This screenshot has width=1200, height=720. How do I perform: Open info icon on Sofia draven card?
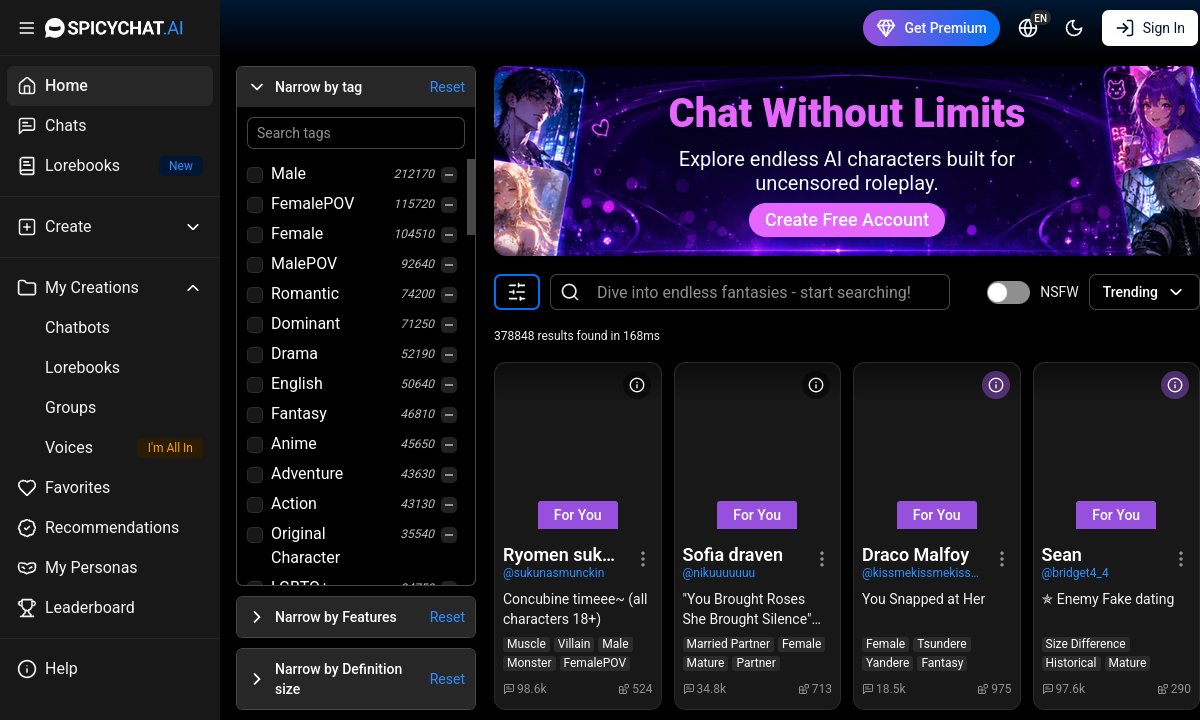[x=816, y=385]
